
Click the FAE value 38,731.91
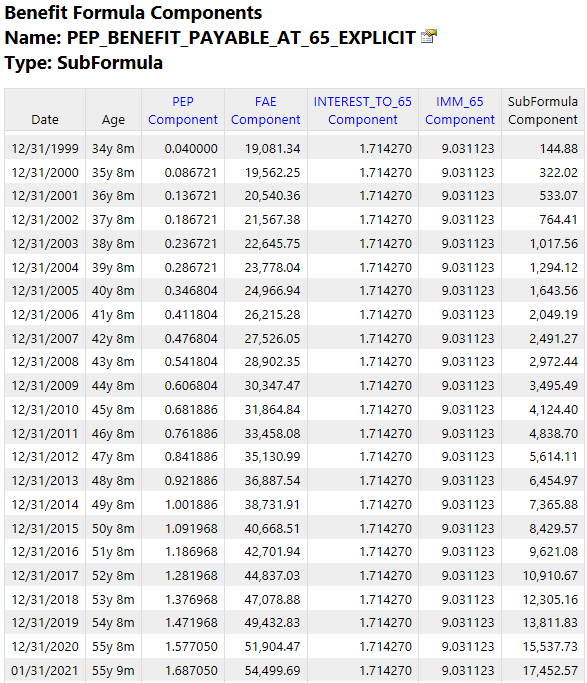[x=272, y=505]
